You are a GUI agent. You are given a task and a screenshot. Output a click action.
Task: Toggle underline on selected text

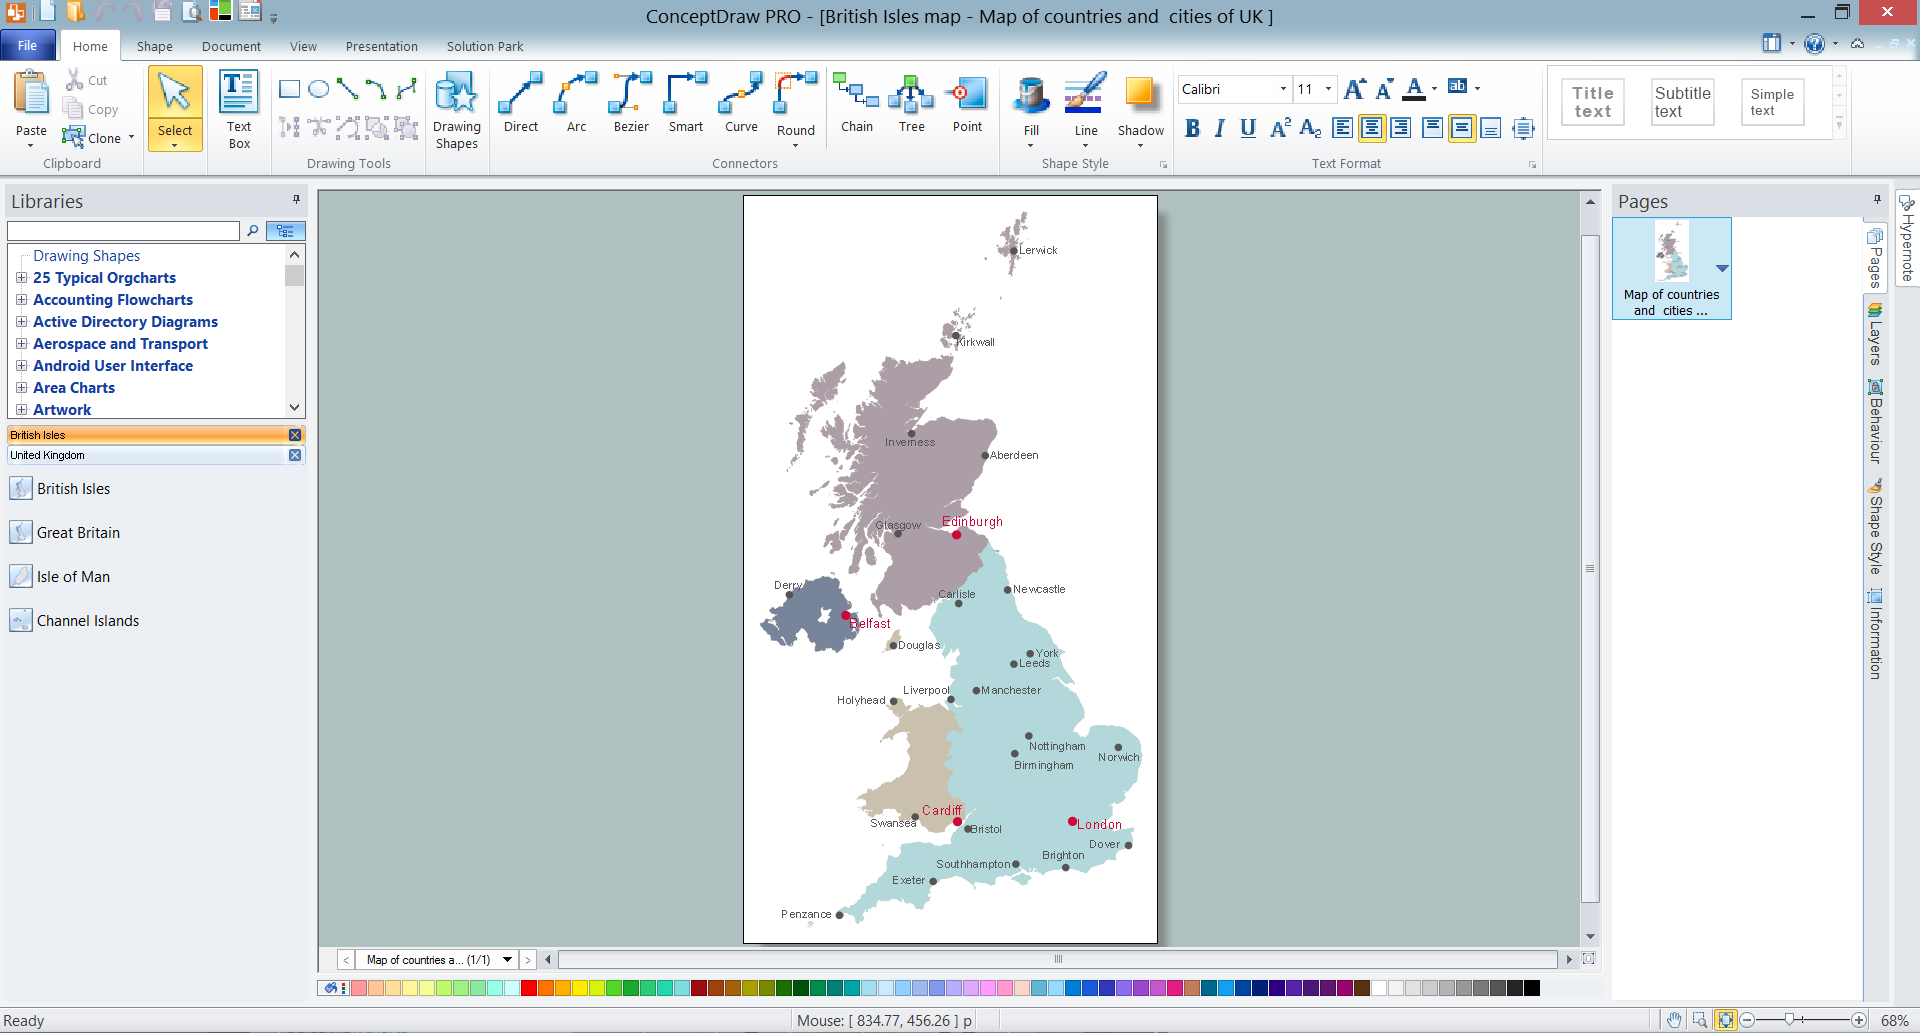[x=1247, y=128]
